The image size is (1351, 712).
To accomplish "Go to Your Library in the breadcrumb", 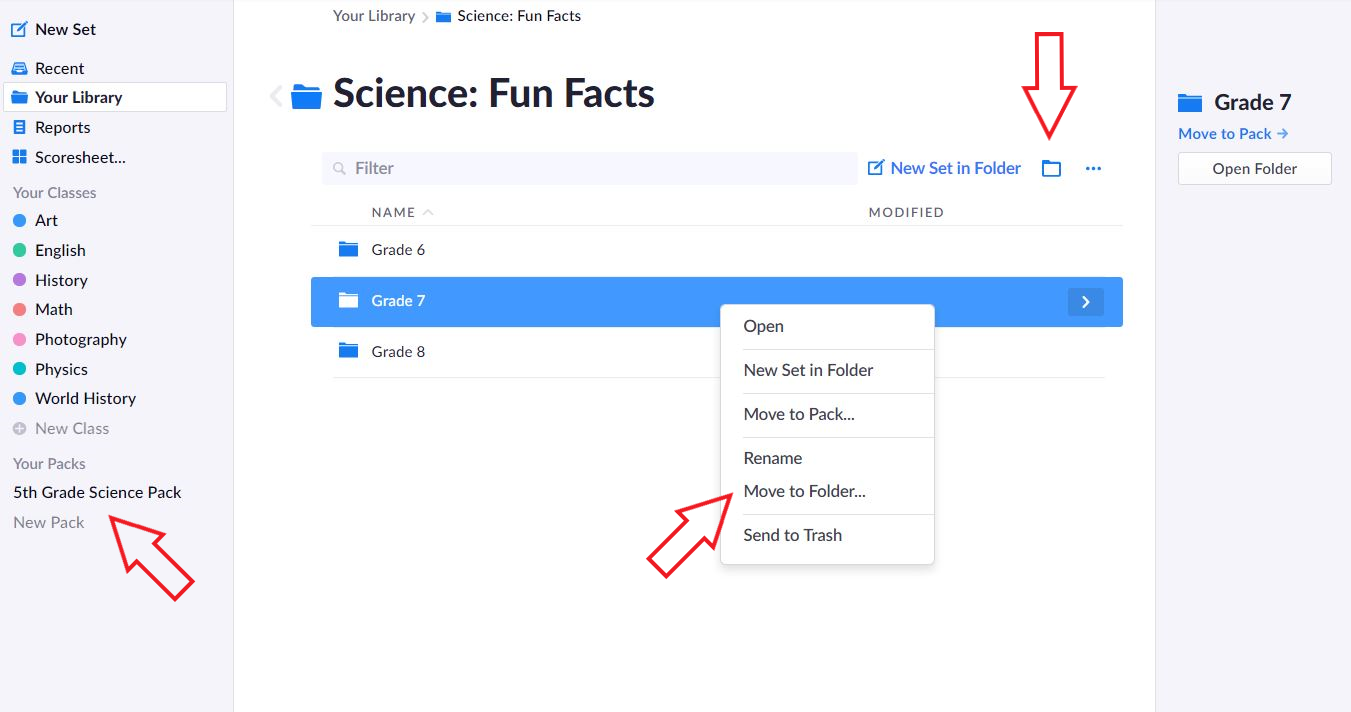I will pos(374,16).
